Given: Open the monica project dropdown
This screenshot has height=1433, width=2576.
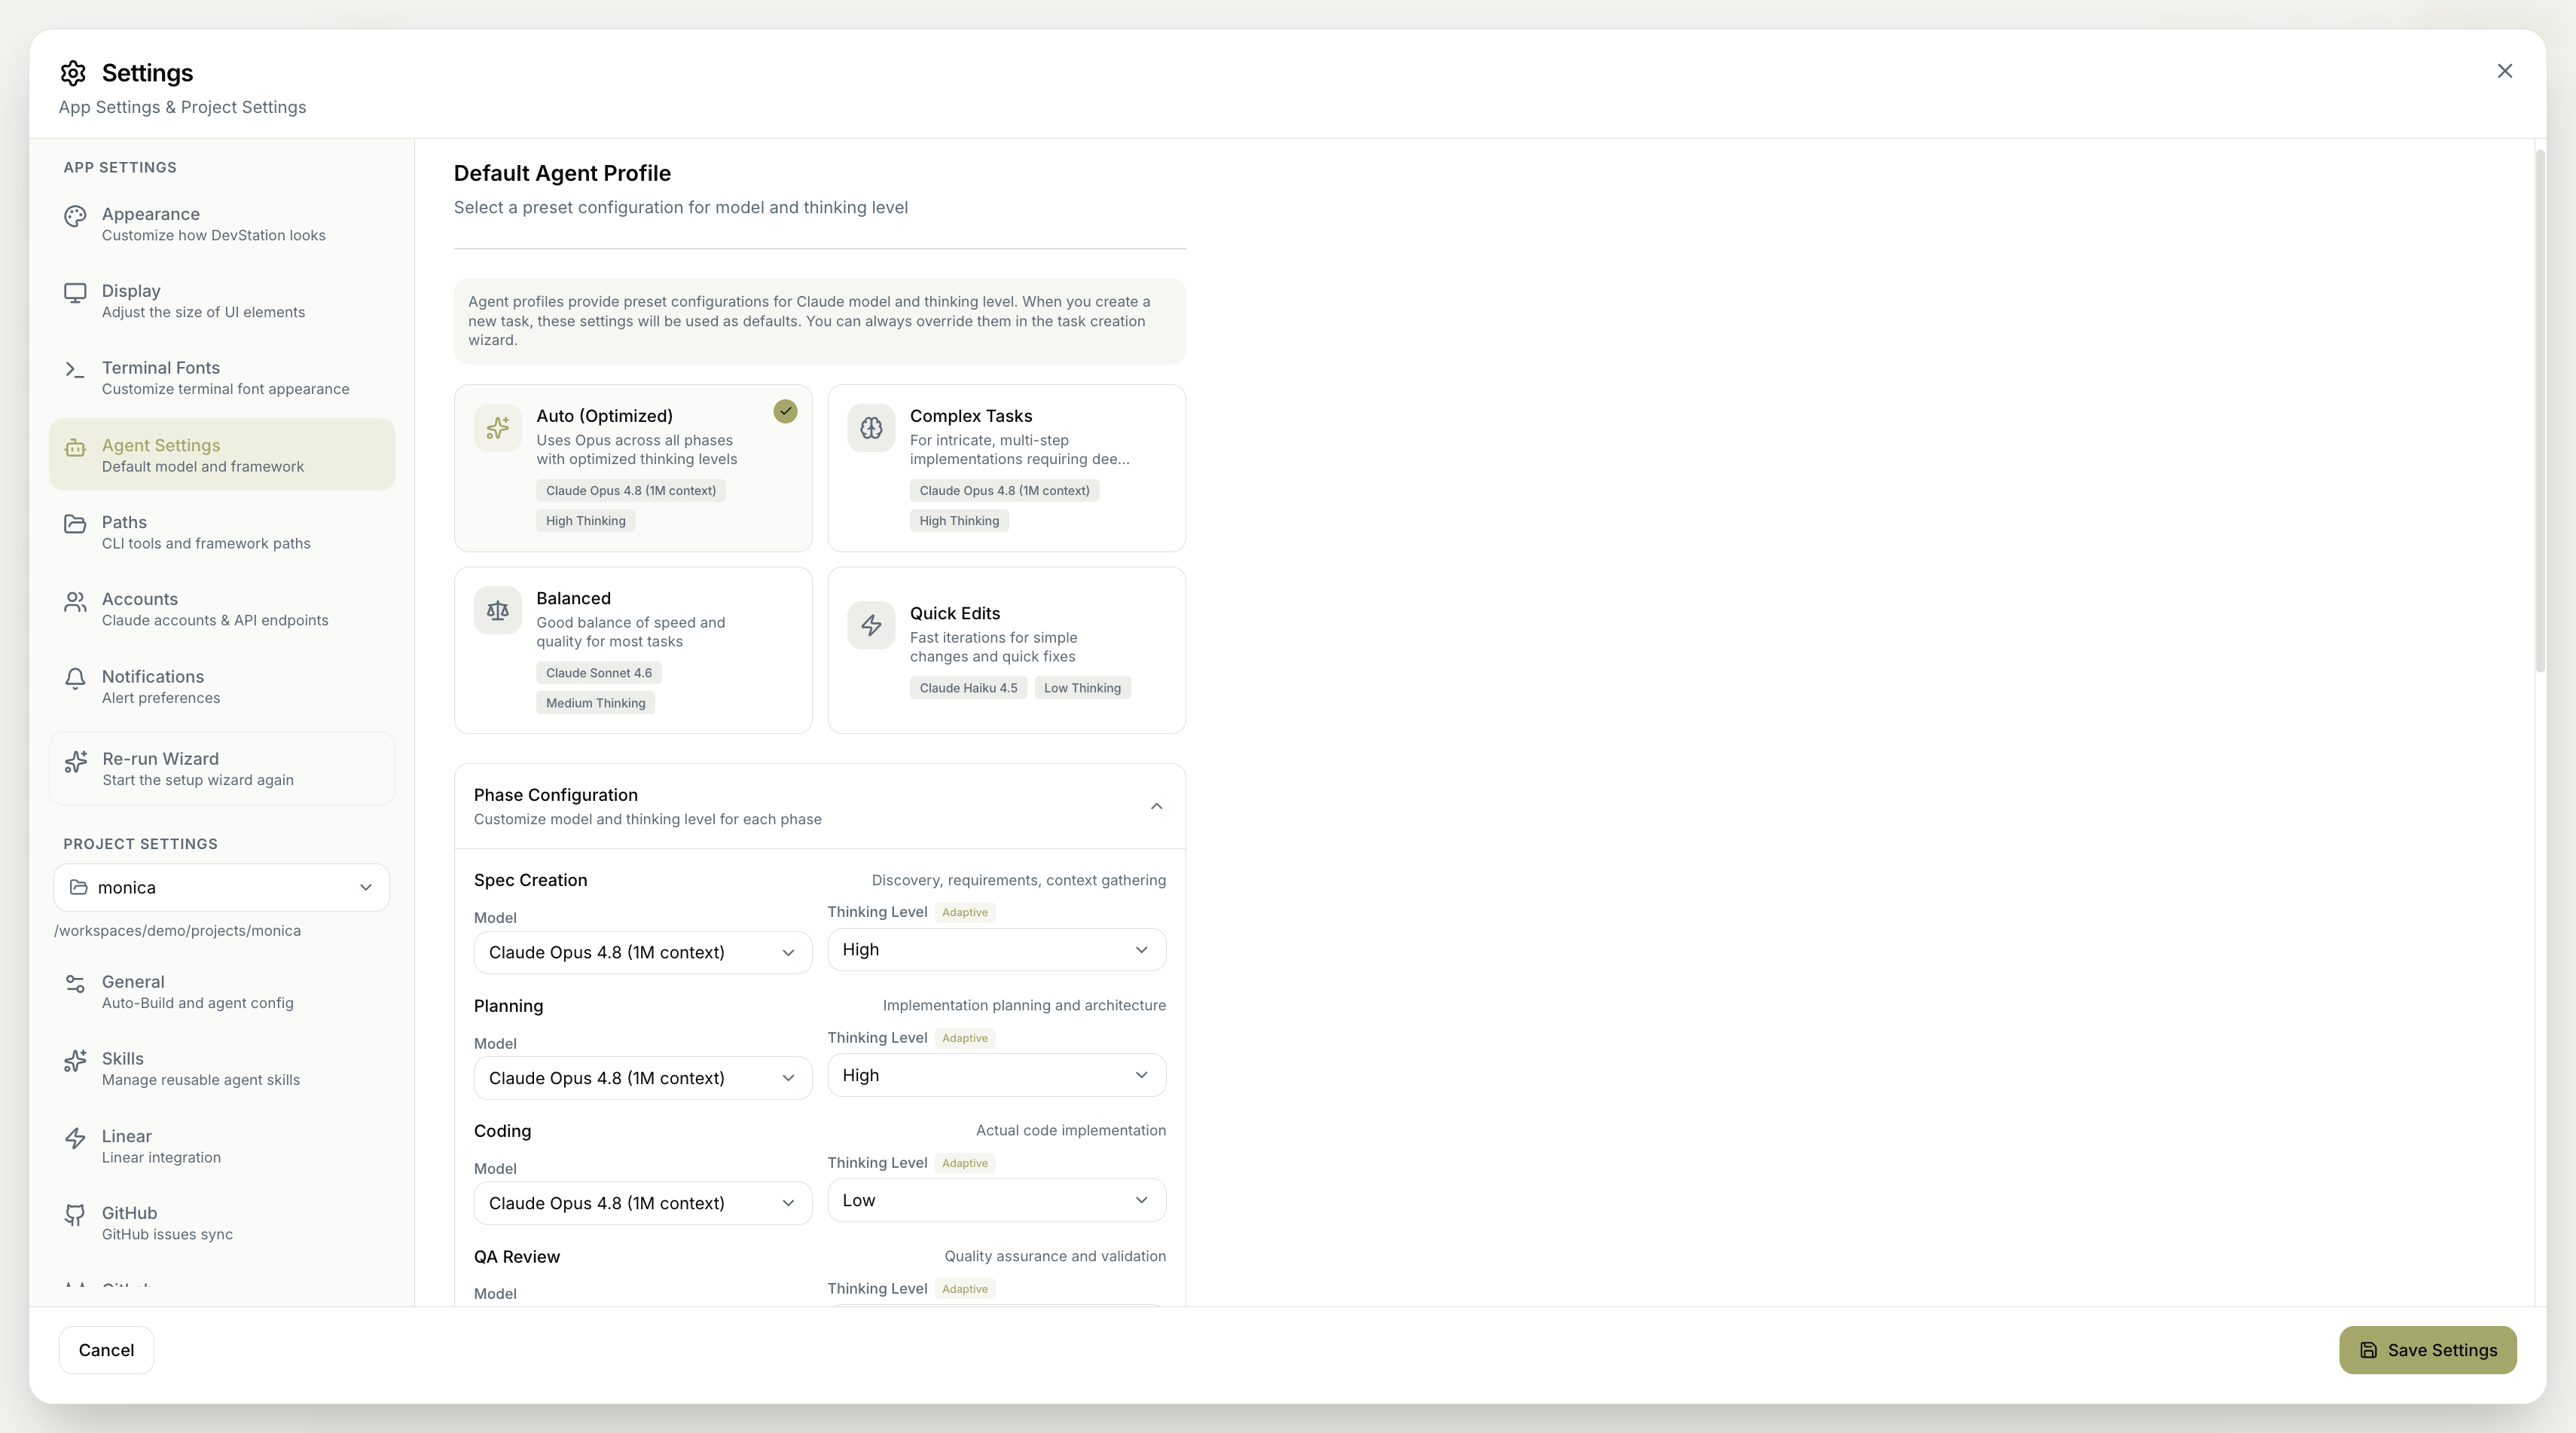Looking at the screenshot, I should click(x=221, y=887).
